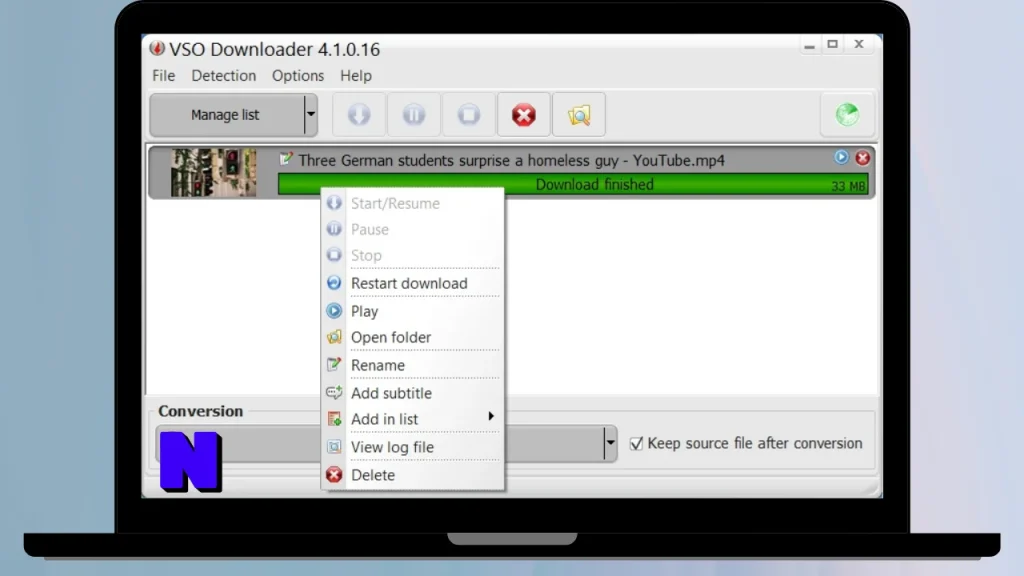
Task: Select Play in the context menu
Action: pos(413,312)
